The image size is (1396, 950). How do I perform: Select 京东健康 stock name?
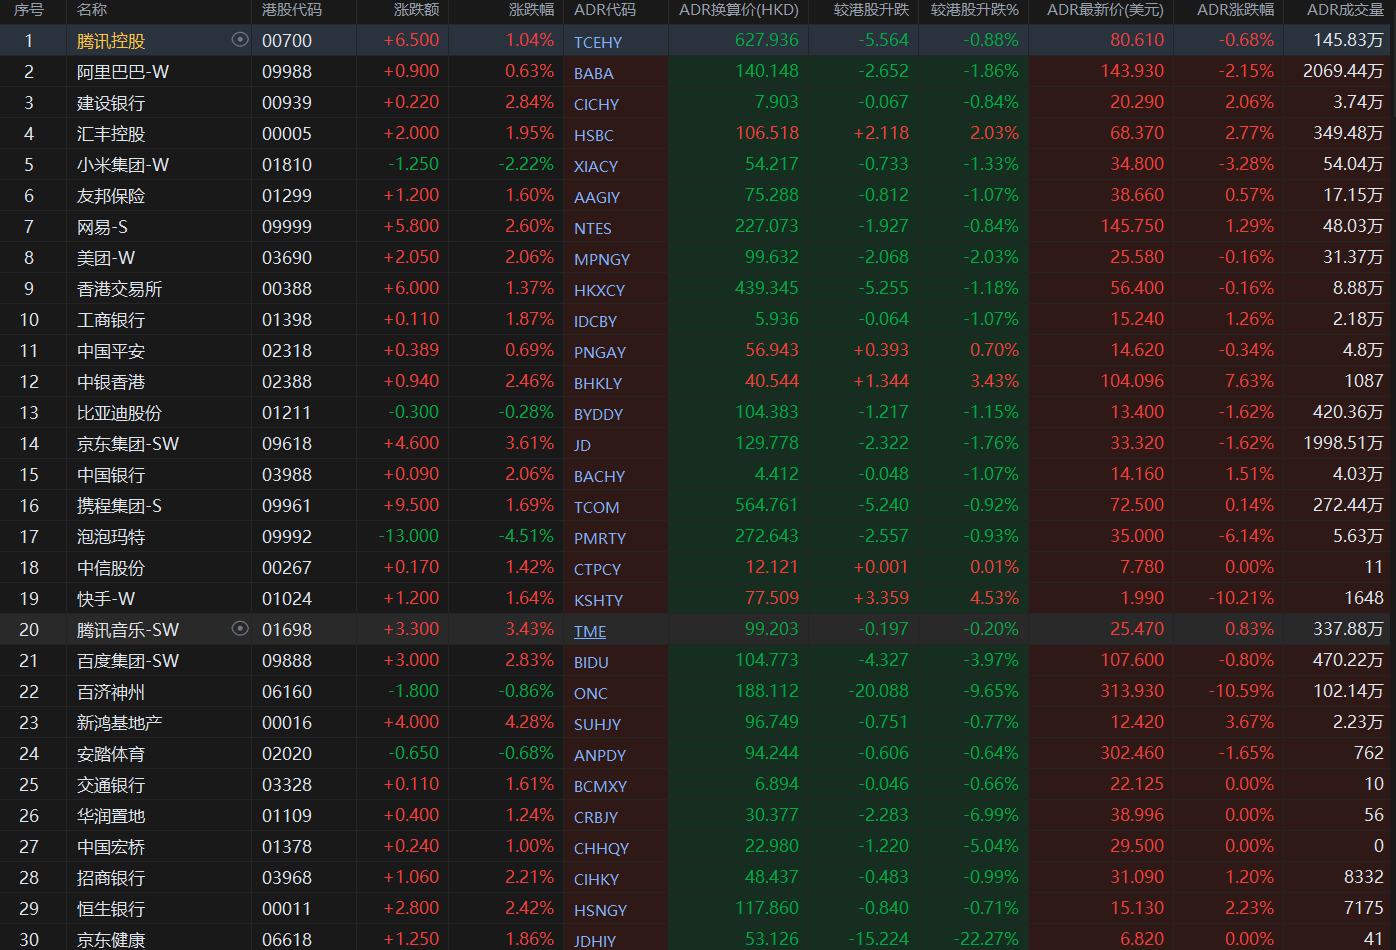tap(111, 940)
